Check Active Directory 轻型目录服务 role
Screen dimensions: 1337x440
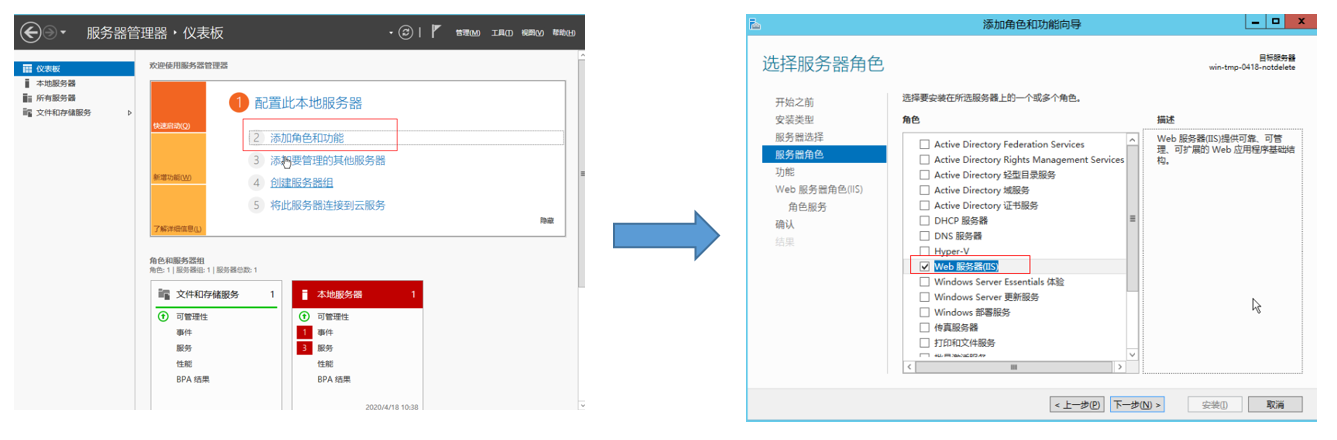click(924, 174)
